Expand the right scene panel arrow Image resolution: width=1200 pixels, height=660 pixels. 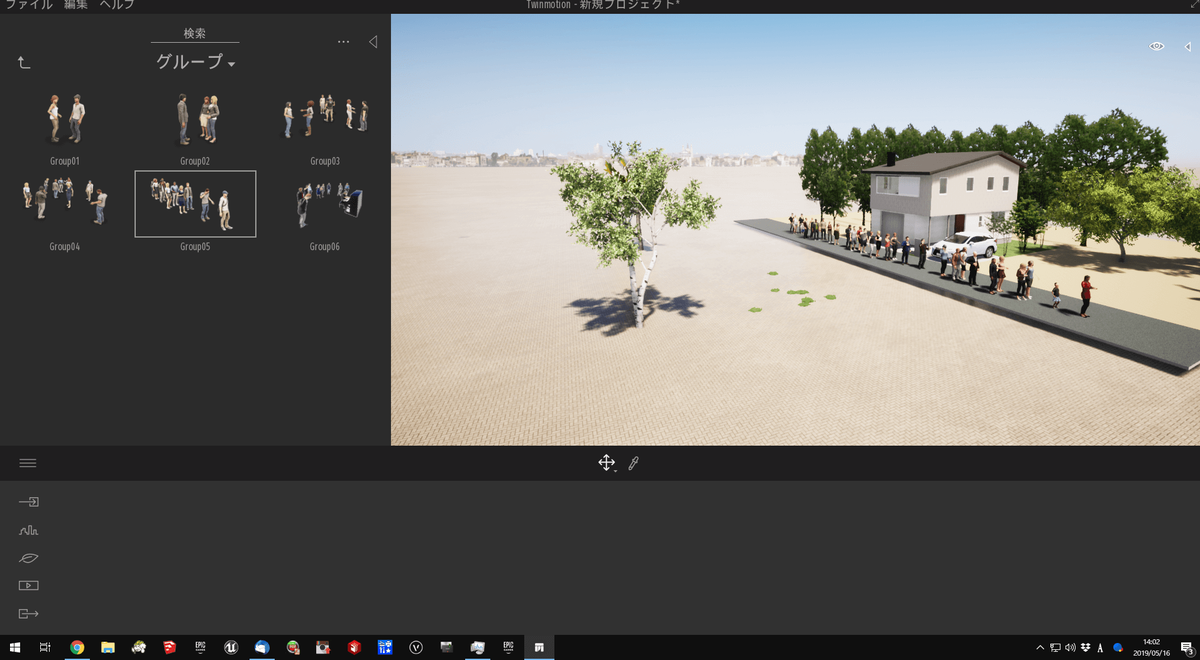pos(1187,46)
